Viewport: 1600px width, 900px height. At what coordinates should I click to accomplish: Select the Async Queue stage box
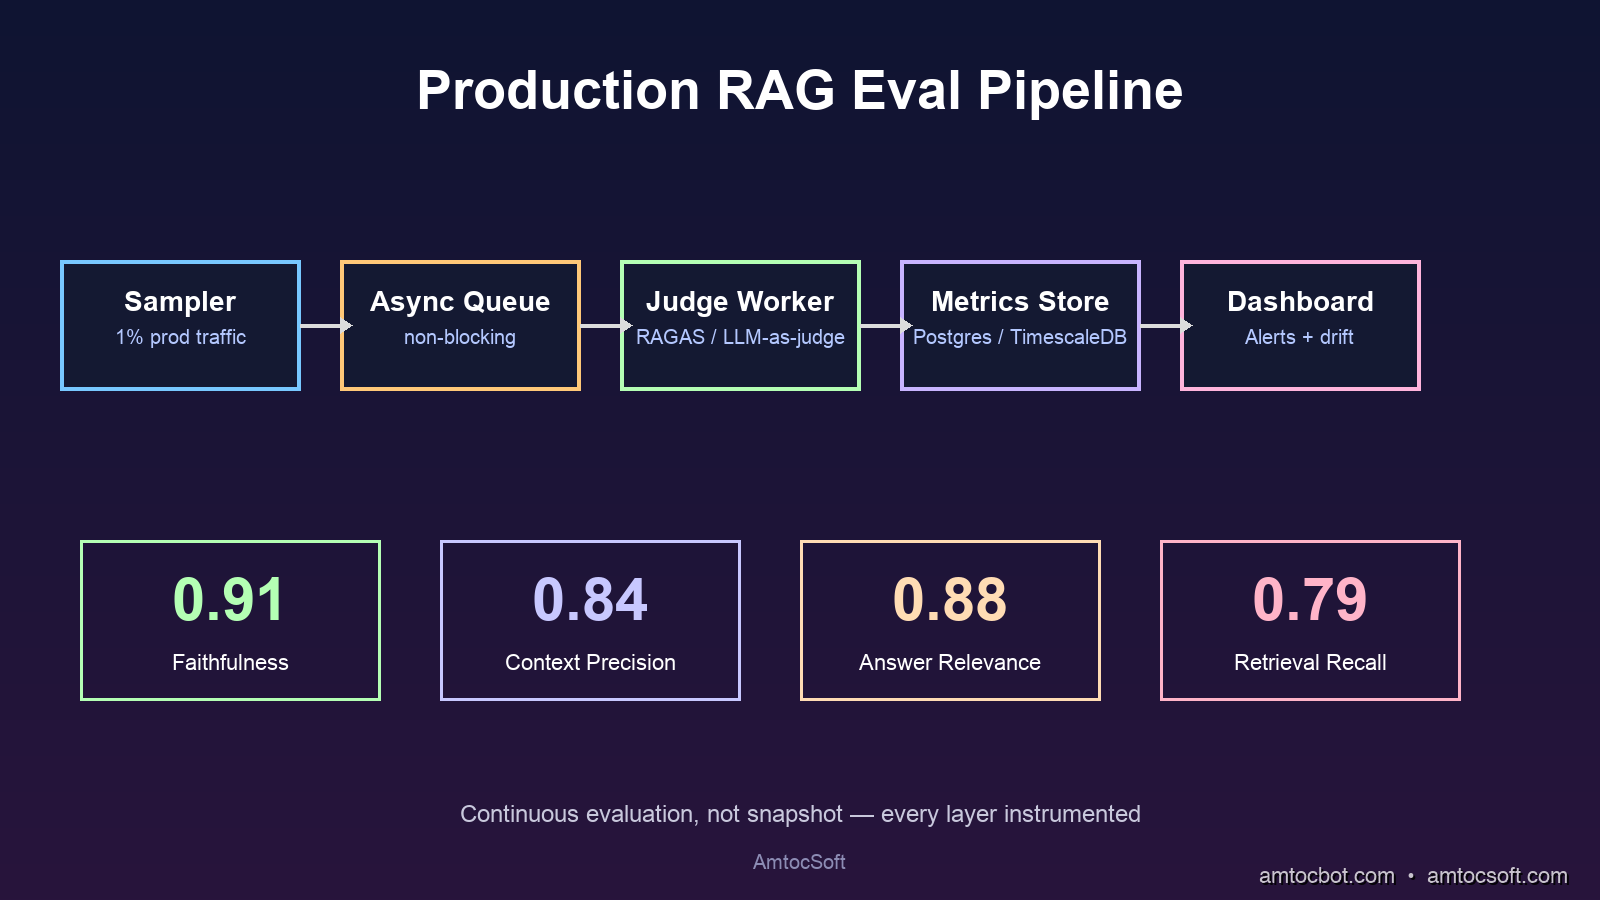460,324
